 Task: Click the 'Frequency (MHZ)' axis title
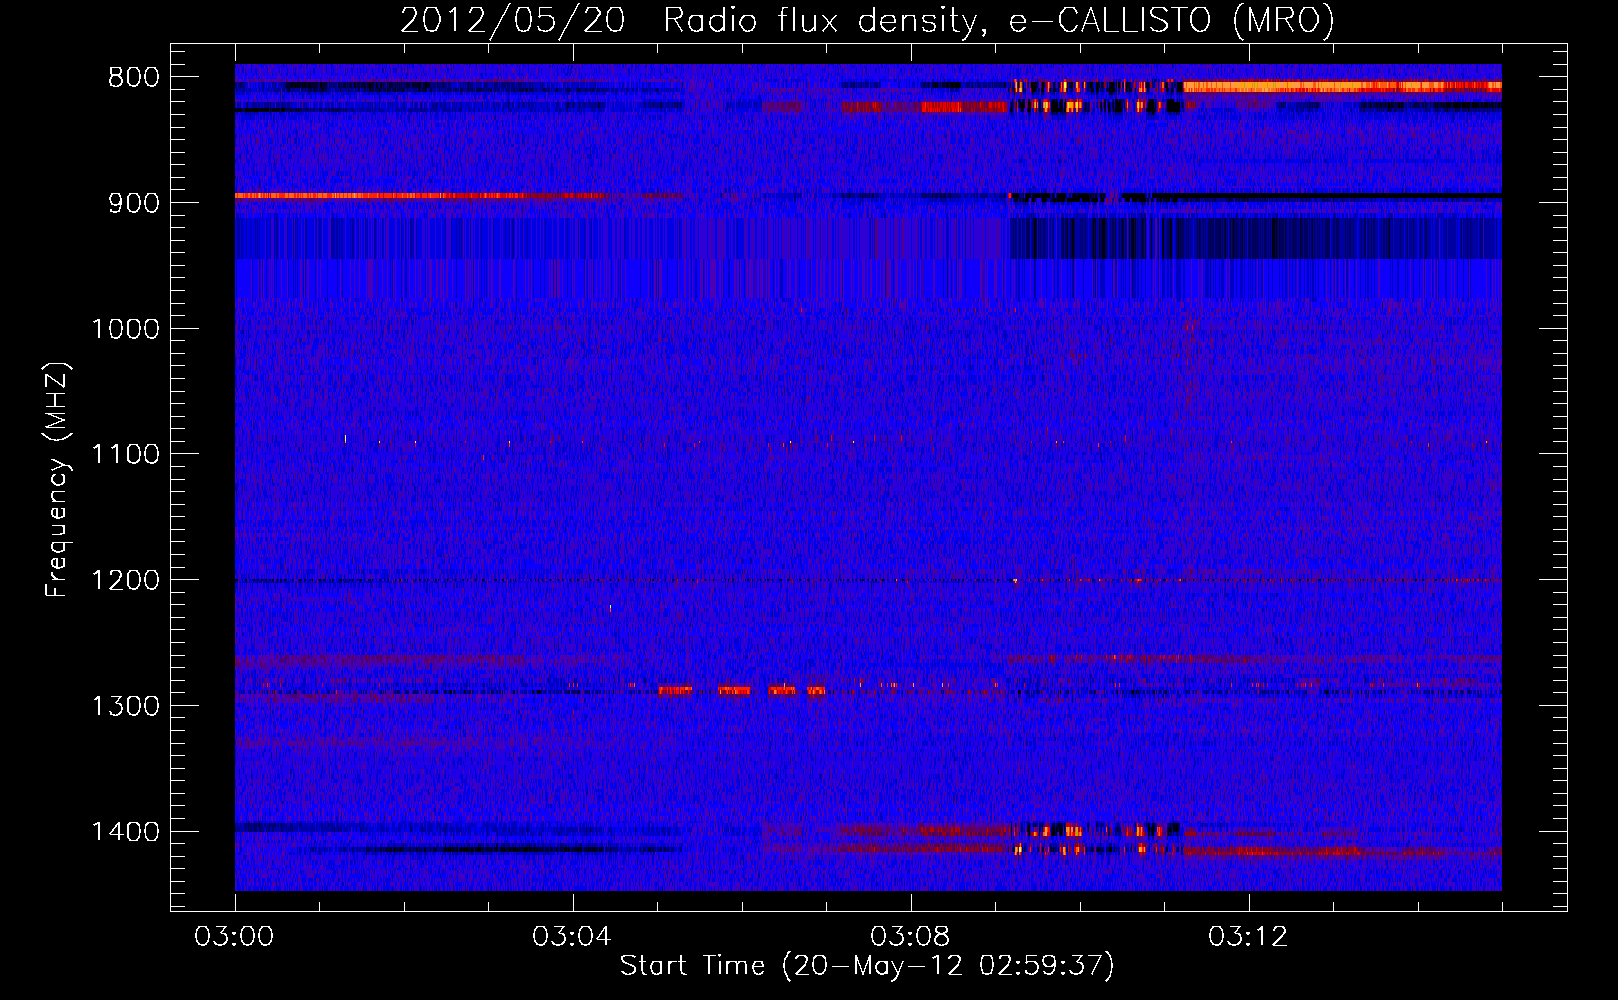[x=57, y=480]
